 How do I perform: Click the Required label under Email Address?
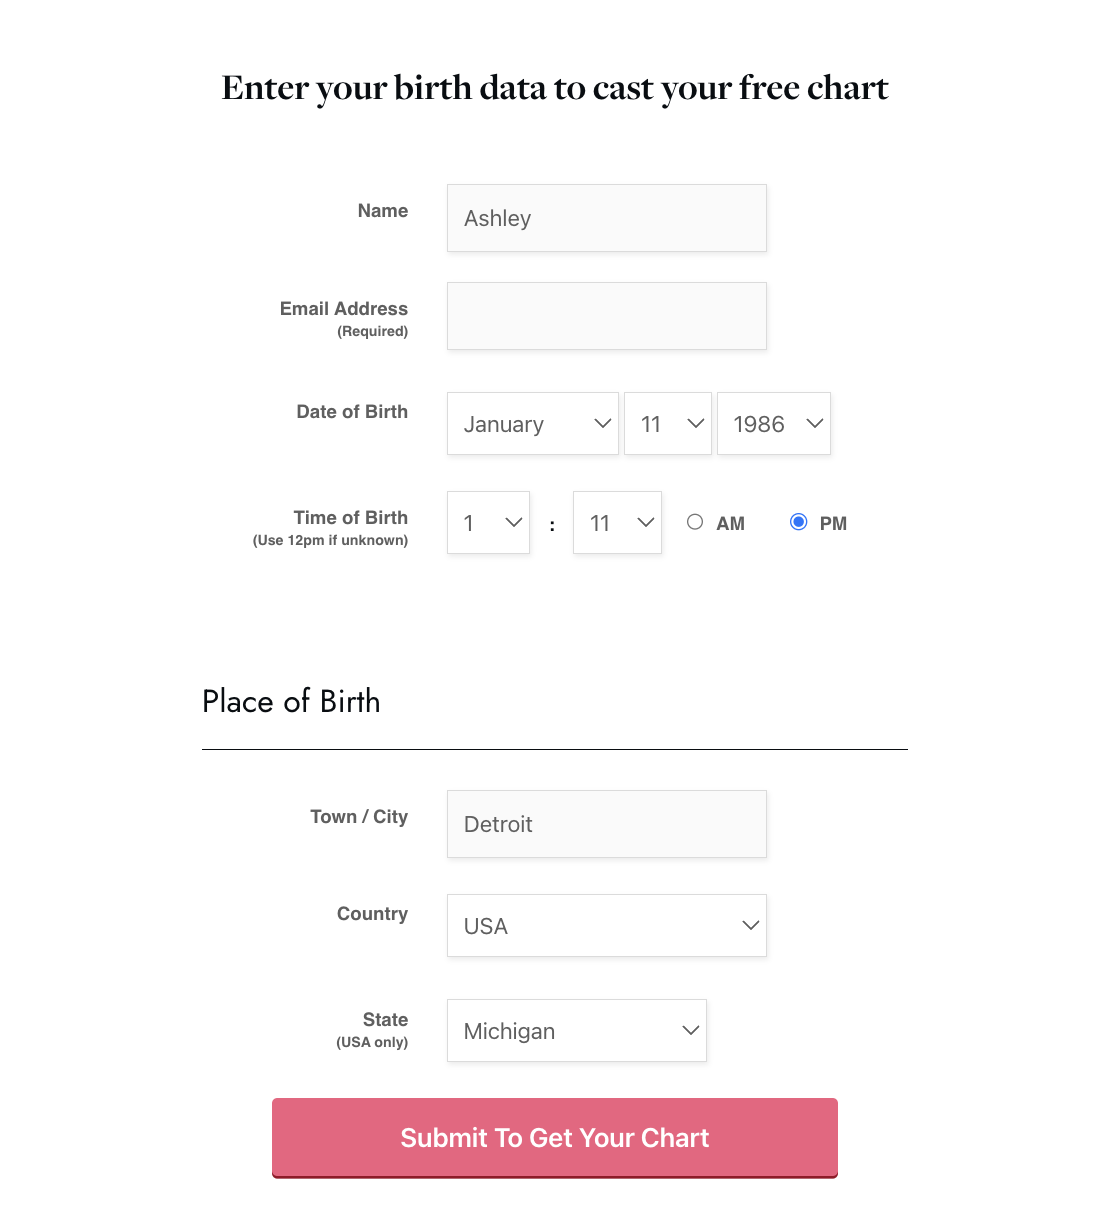click(x=372, y=331)
